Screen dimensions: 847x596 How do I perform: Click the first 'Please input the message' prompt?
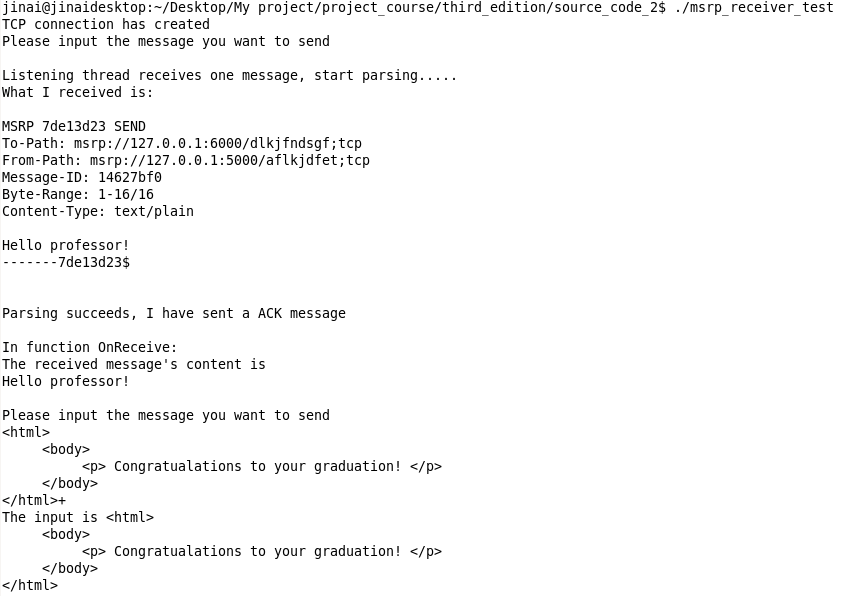click(x=166, y=42)
